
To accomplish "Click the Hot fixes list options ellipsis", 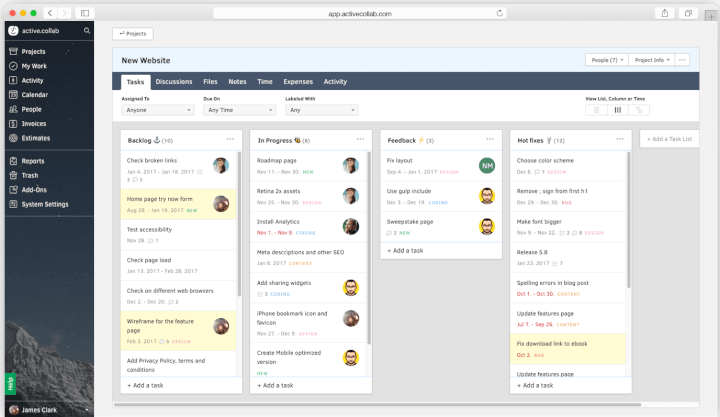I will 620,140.
